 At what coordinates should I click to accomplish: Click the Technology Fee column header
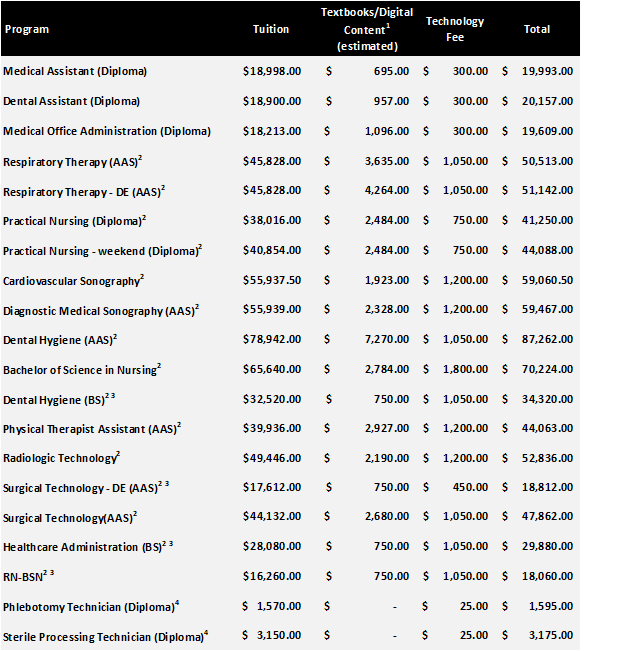point(455,28)
